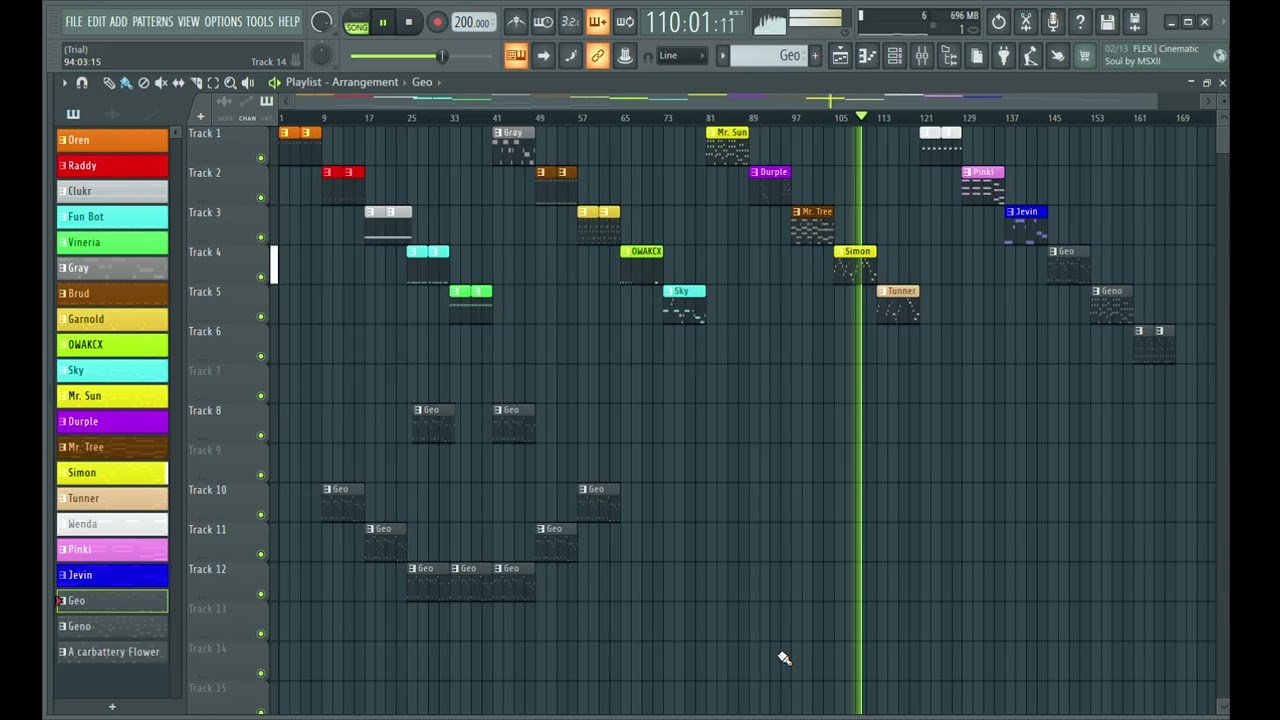This screenshot has width=1280, height=720.
Task: Adjust the main volume knob
Action: [322, 22]
